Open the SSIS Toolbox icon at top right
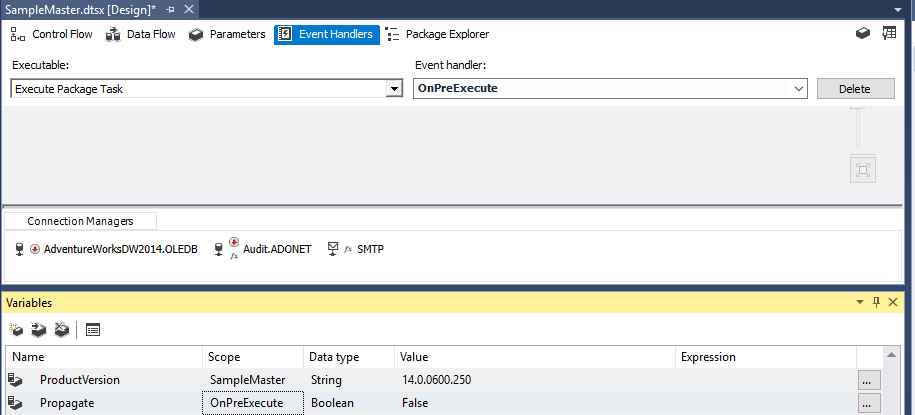Screen dimensions: 915x415 (x=863, y=34)
